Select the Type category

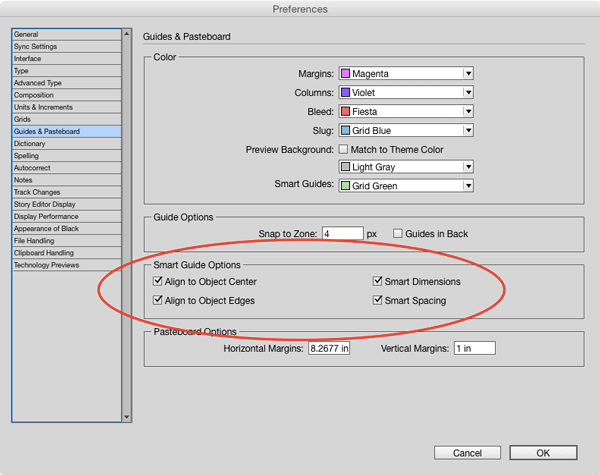(67, 71)
